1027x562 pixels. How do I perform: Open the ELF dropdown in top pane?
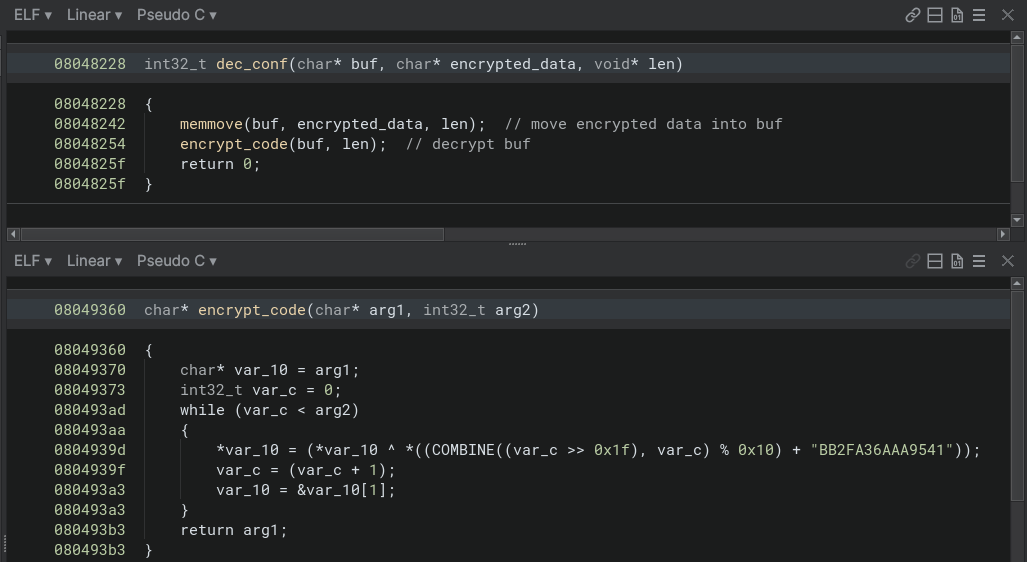[33, 15]
